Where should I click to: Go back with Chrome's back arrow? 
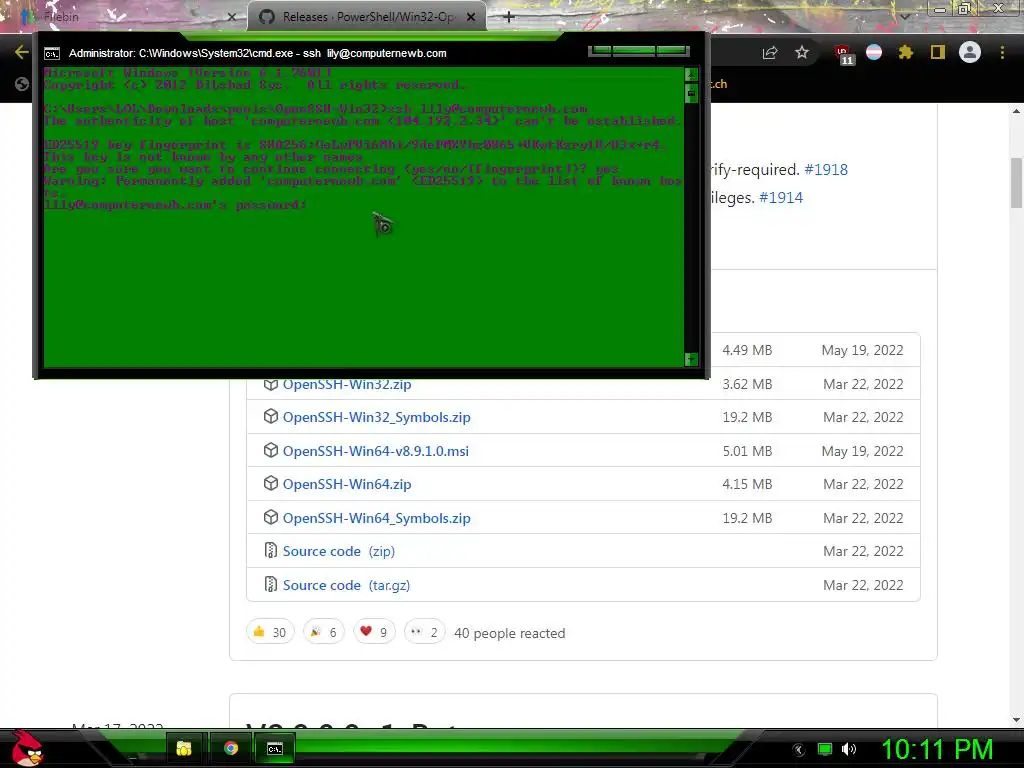tap(21, 52)
